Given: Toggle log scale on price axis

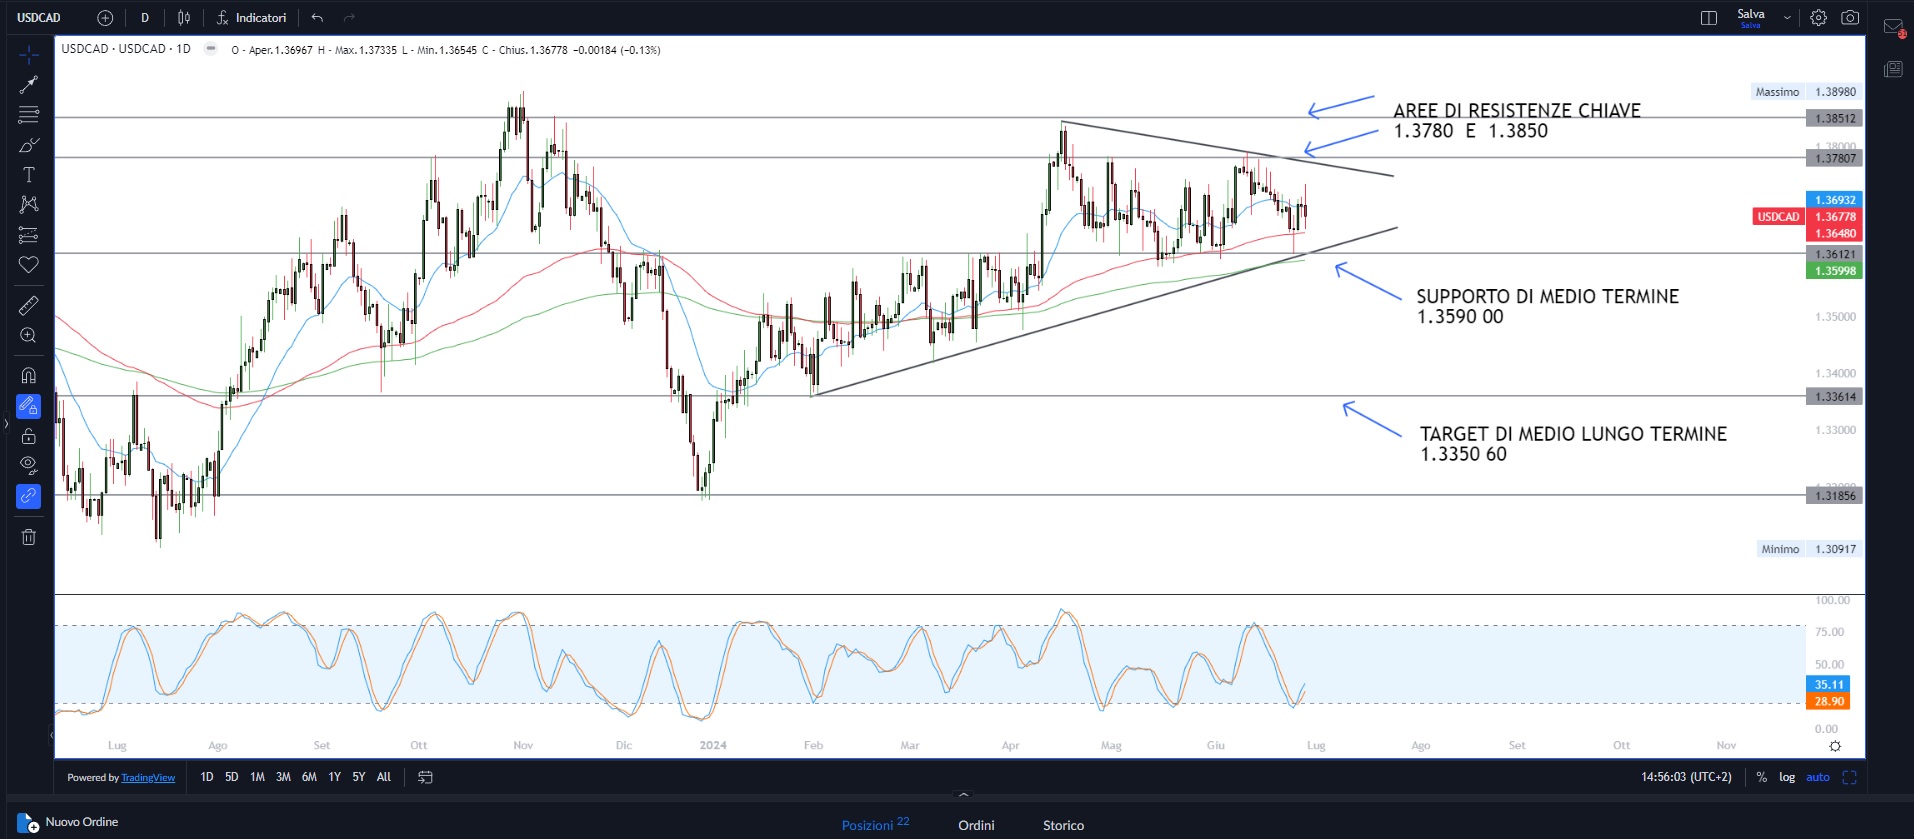Looking at the screenshot, I should [x=1787, y=777].
